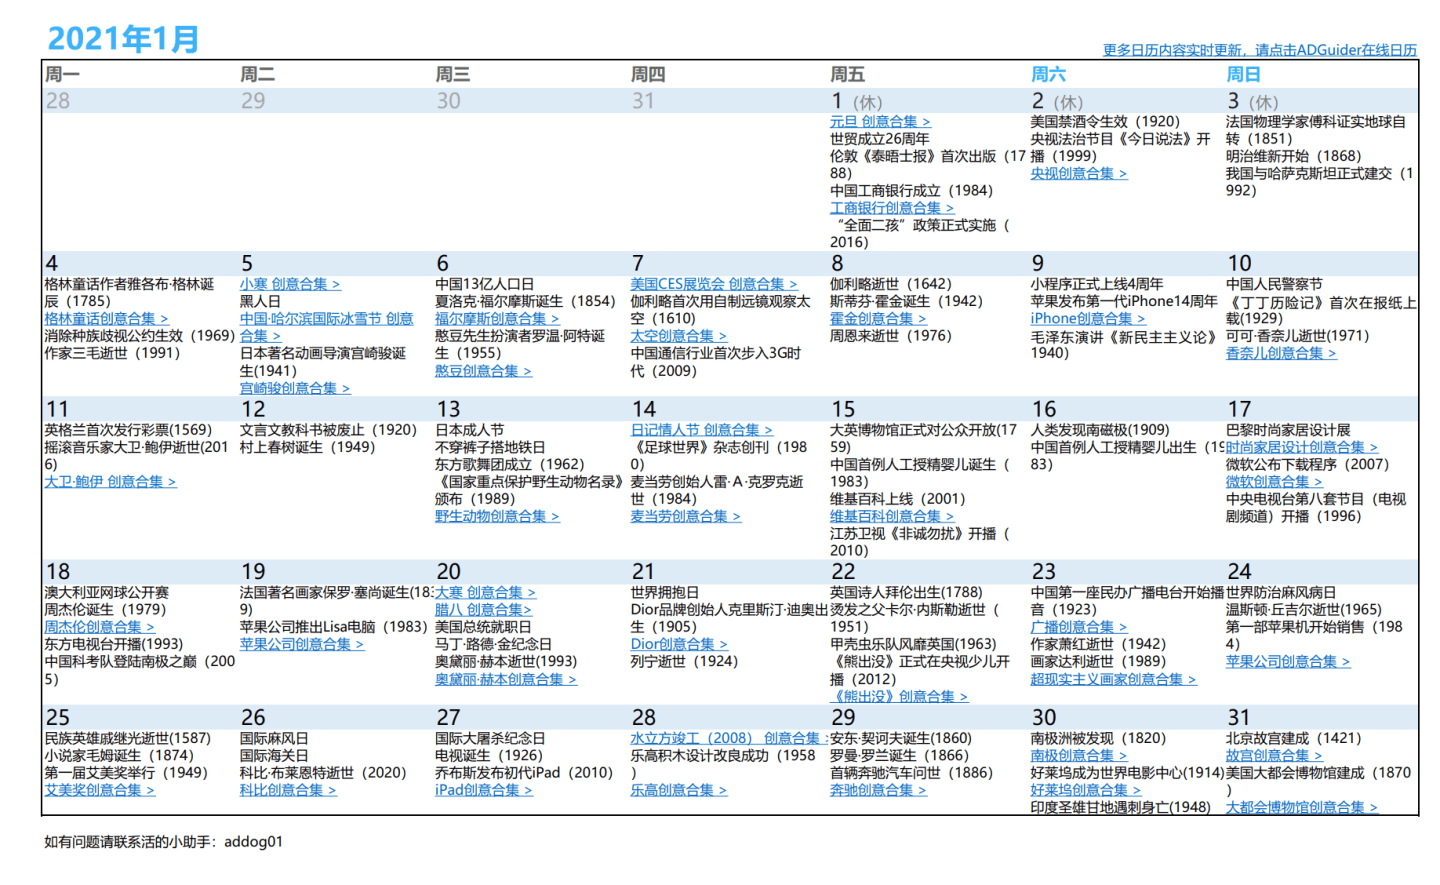Open the 野生动物创意合集 link

click(x=497, y=517)
